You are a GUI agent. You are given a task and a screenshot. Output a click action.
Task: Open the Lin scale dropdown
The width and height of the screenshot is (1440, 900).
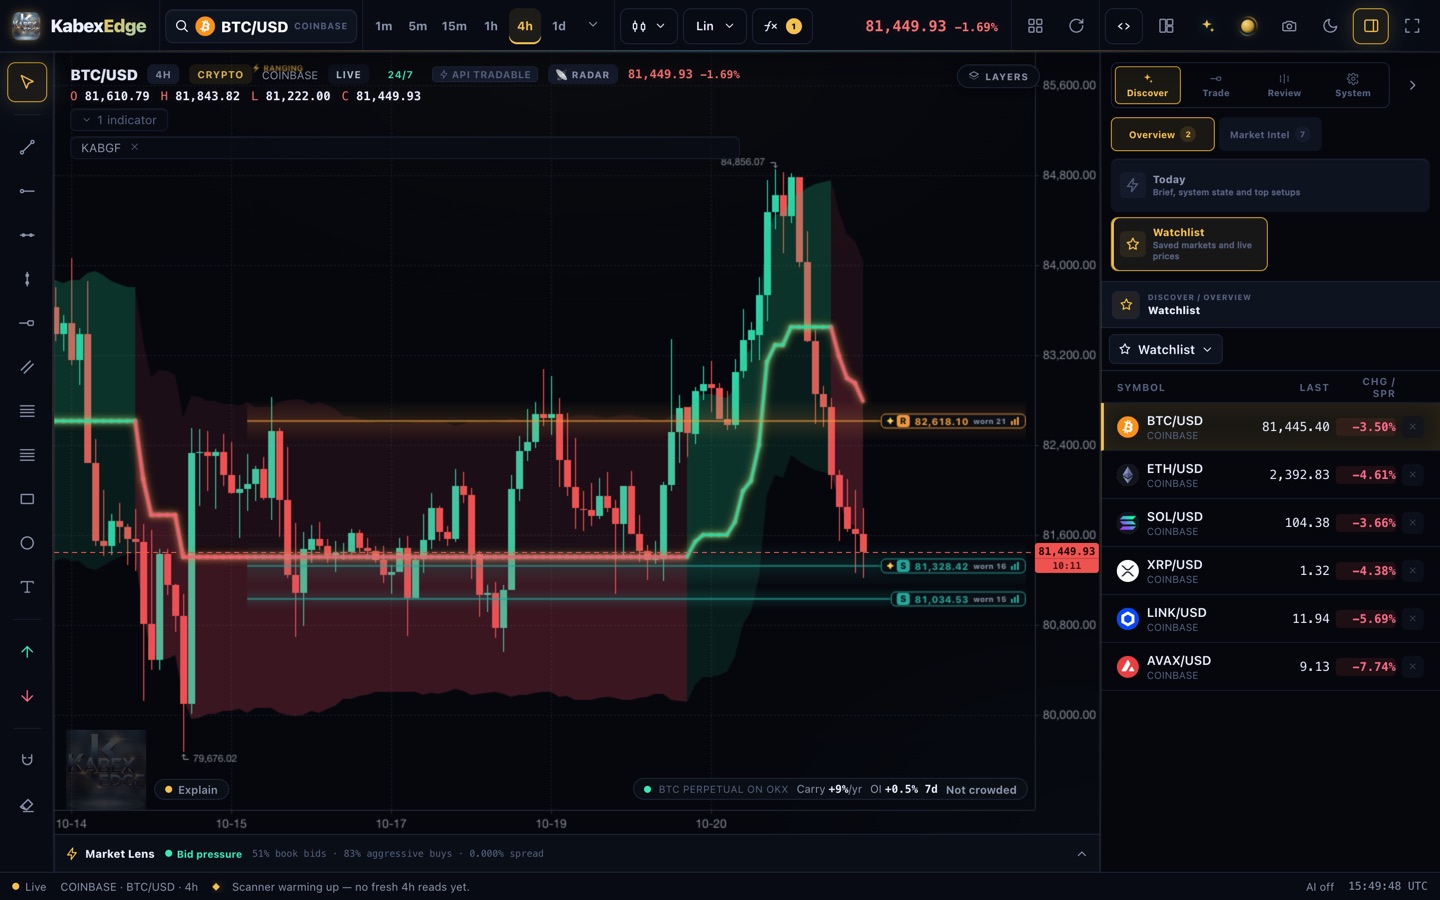pos(714,26)
